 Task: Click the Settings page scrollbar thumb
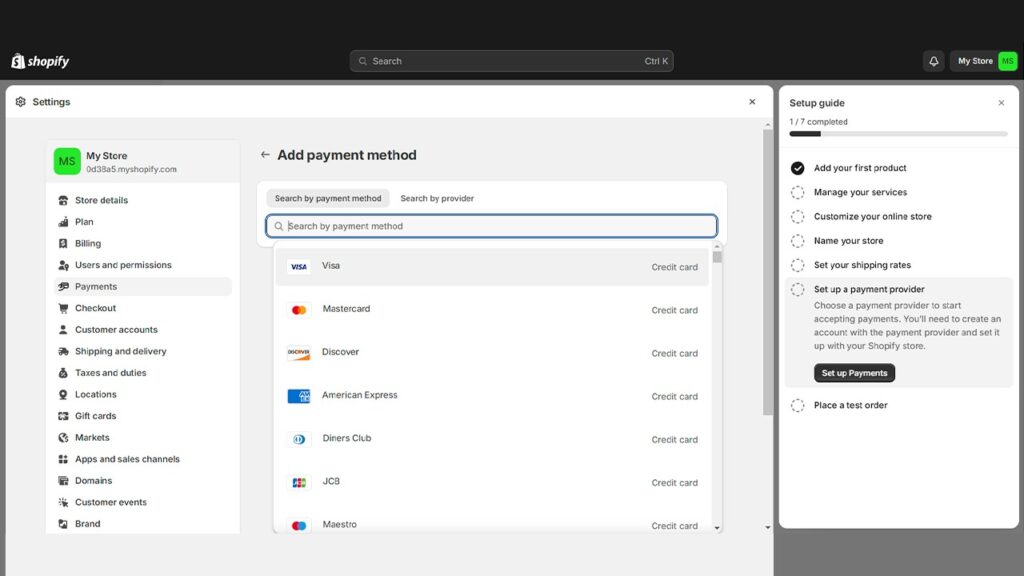click(767, 272)
